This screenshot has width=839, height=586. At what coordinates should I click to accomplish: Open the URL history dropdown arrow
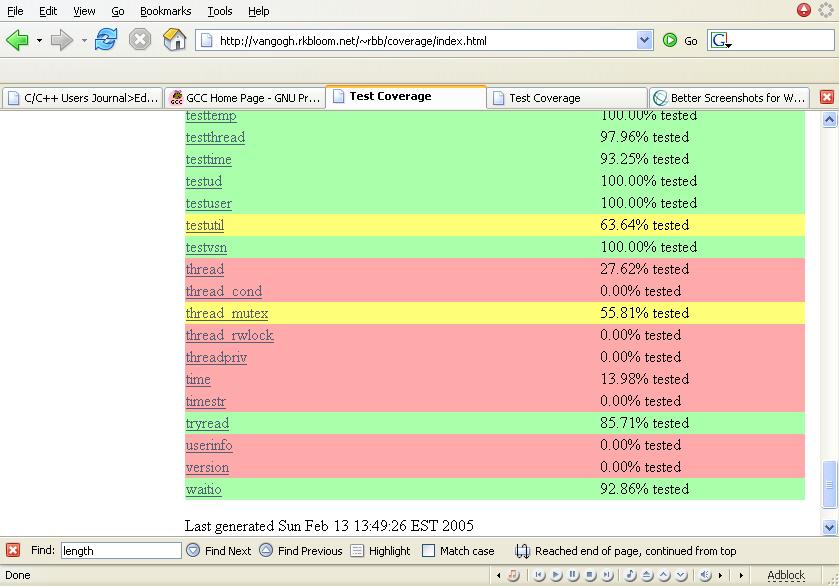(x=645, y=40)
